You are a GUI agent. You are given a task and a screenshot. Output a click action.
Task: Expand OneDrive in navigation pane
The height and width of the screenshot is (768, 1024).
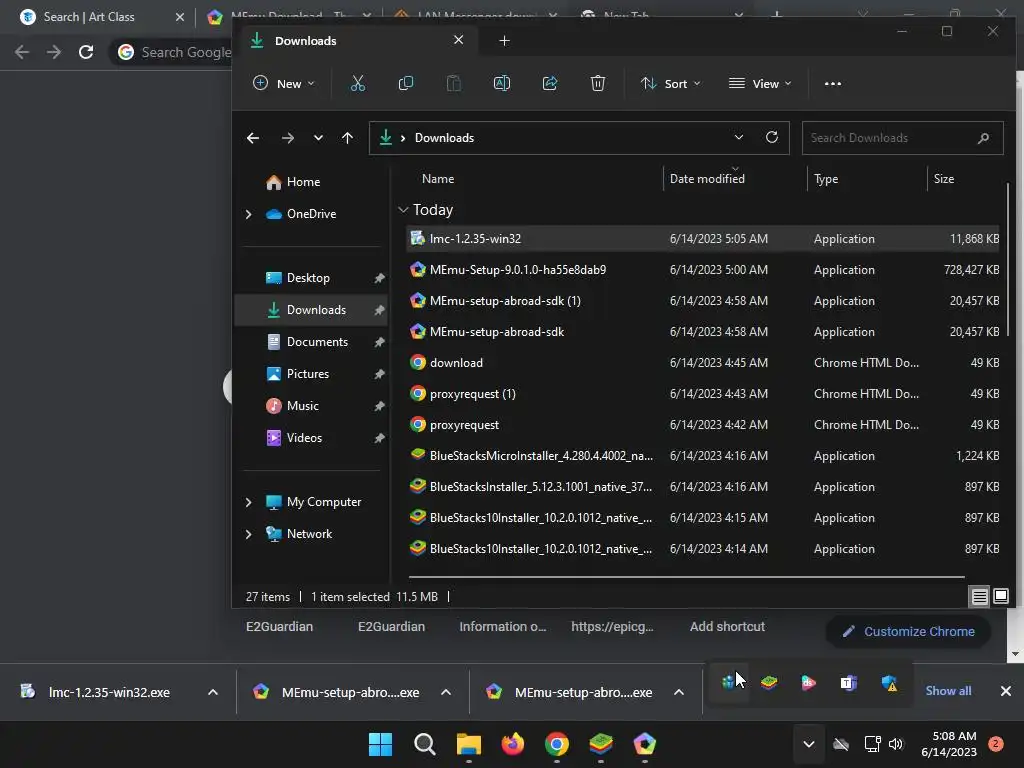[x=248, y=214]
